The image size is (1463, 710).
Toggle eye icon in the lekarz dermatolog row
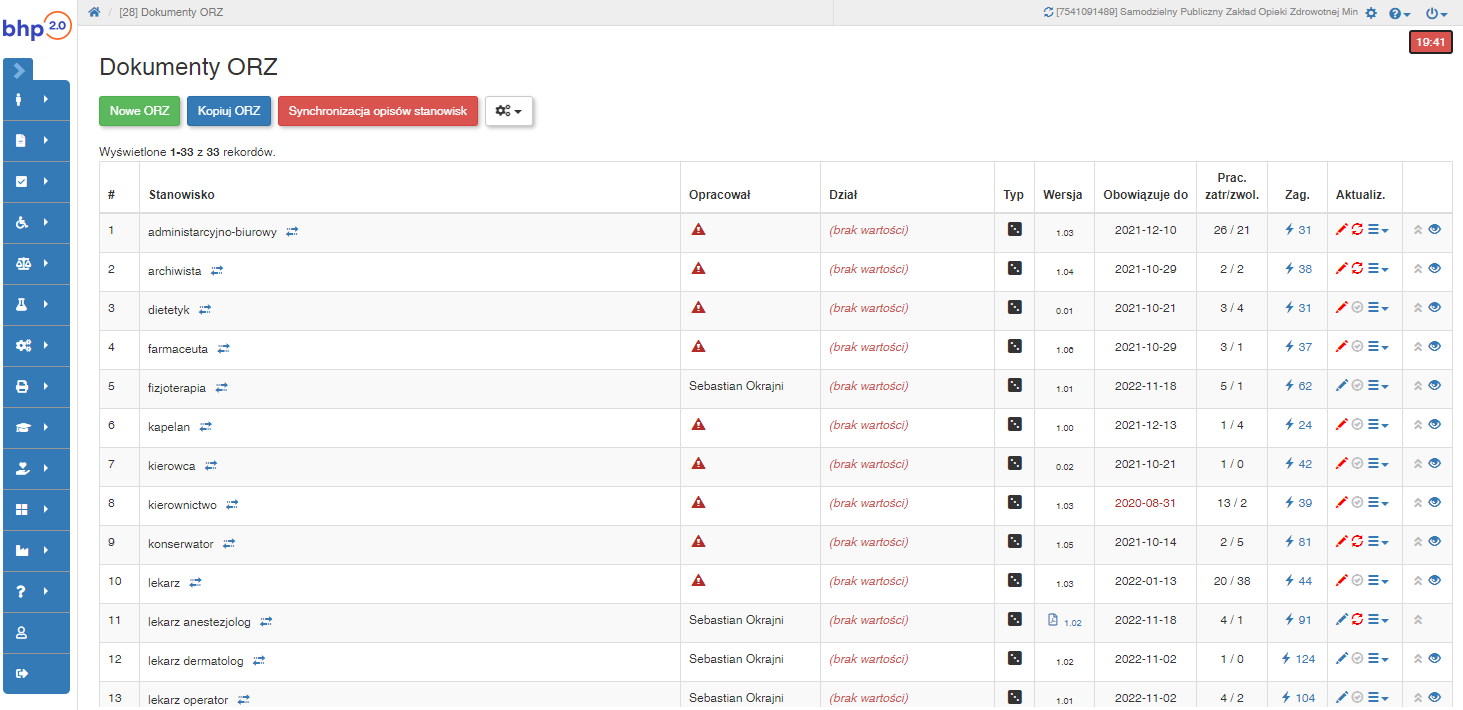click(x=1435, y=658)
